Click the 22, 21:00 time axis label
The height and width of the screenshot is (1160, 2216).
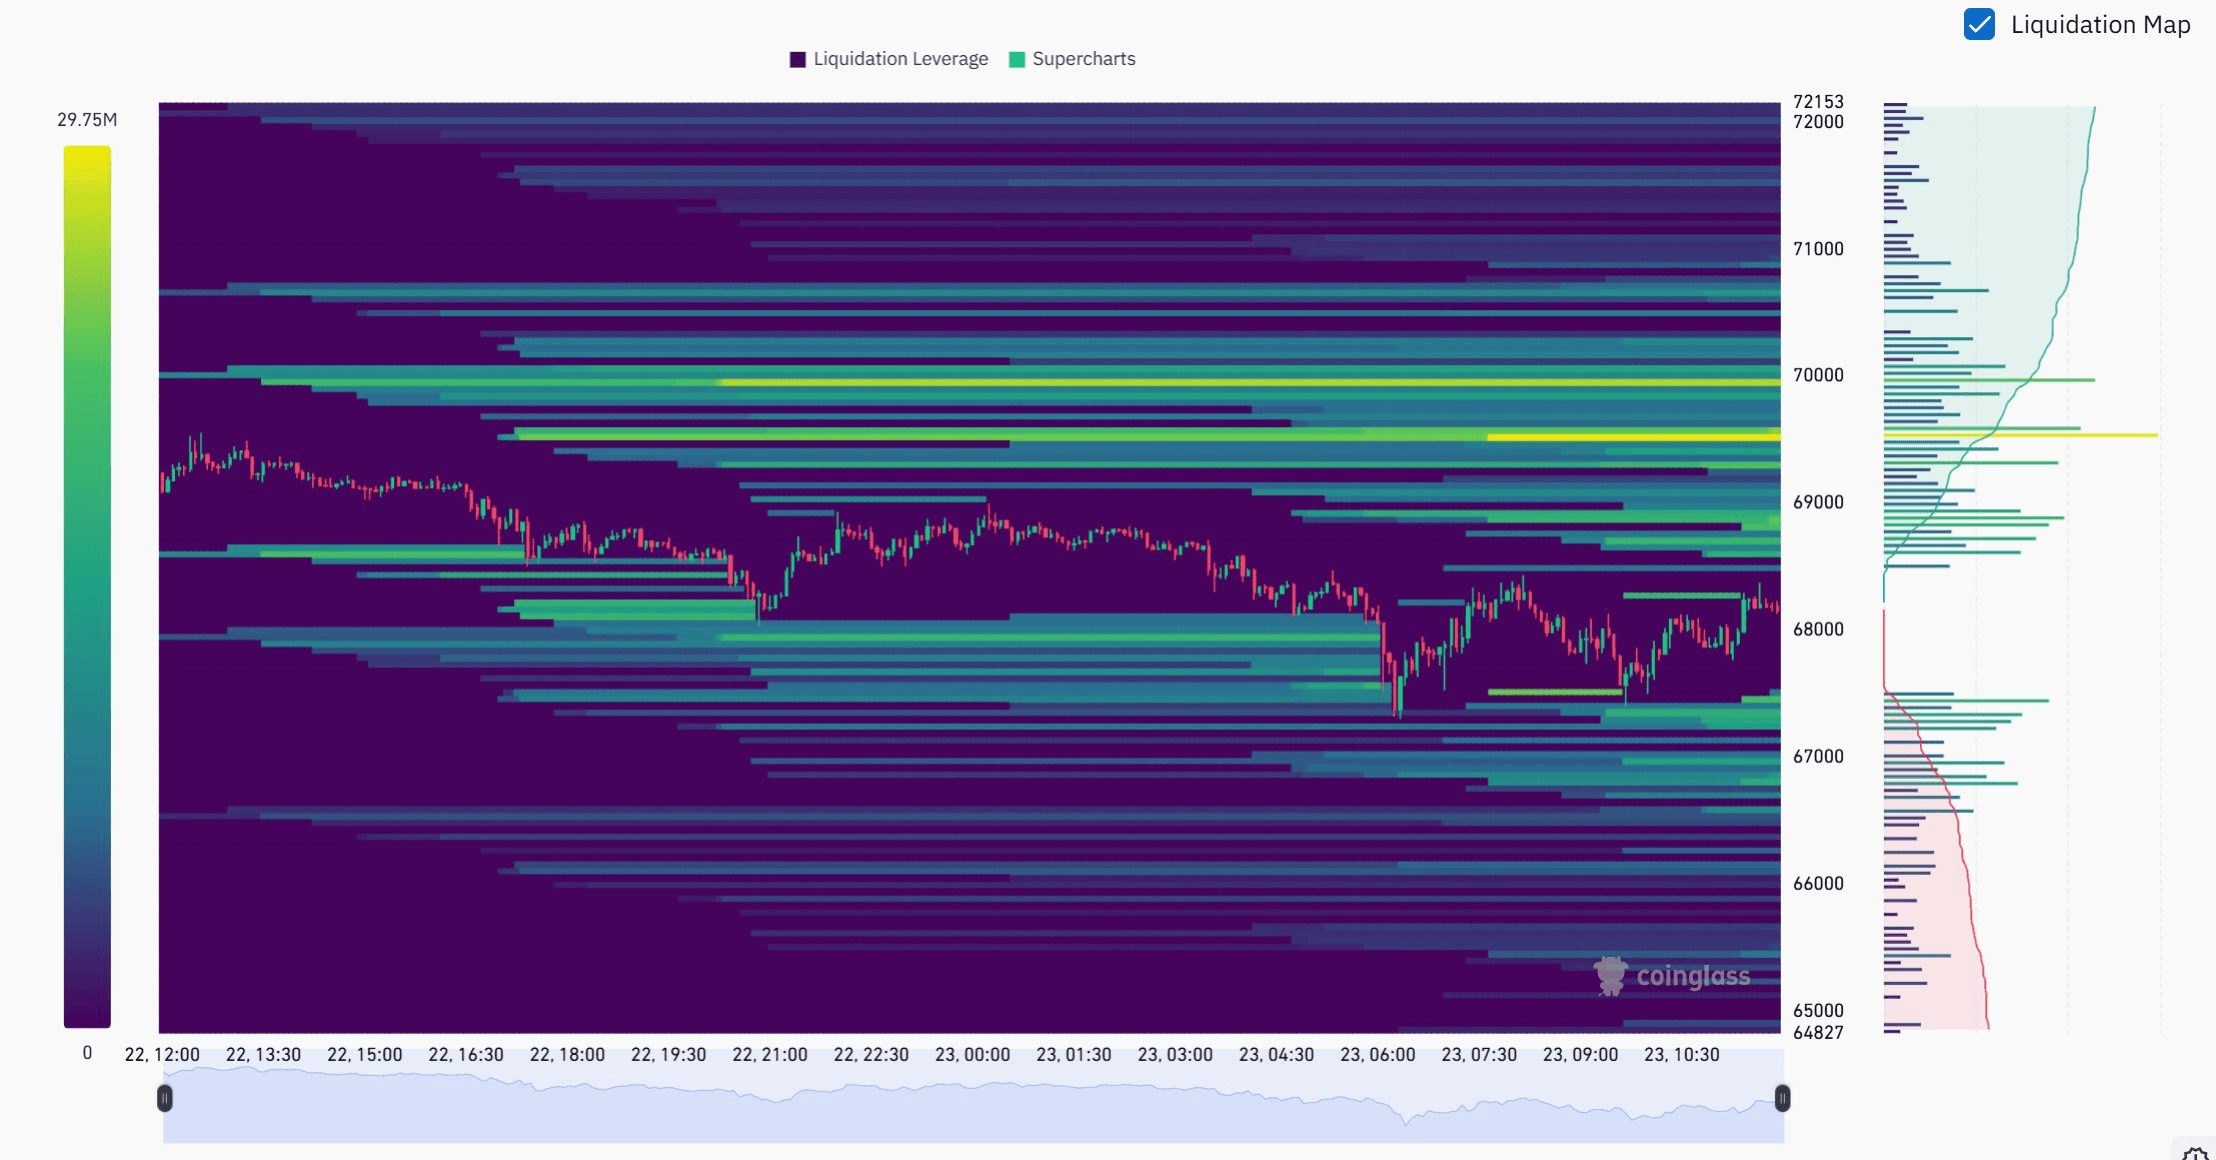[769, 1055]
